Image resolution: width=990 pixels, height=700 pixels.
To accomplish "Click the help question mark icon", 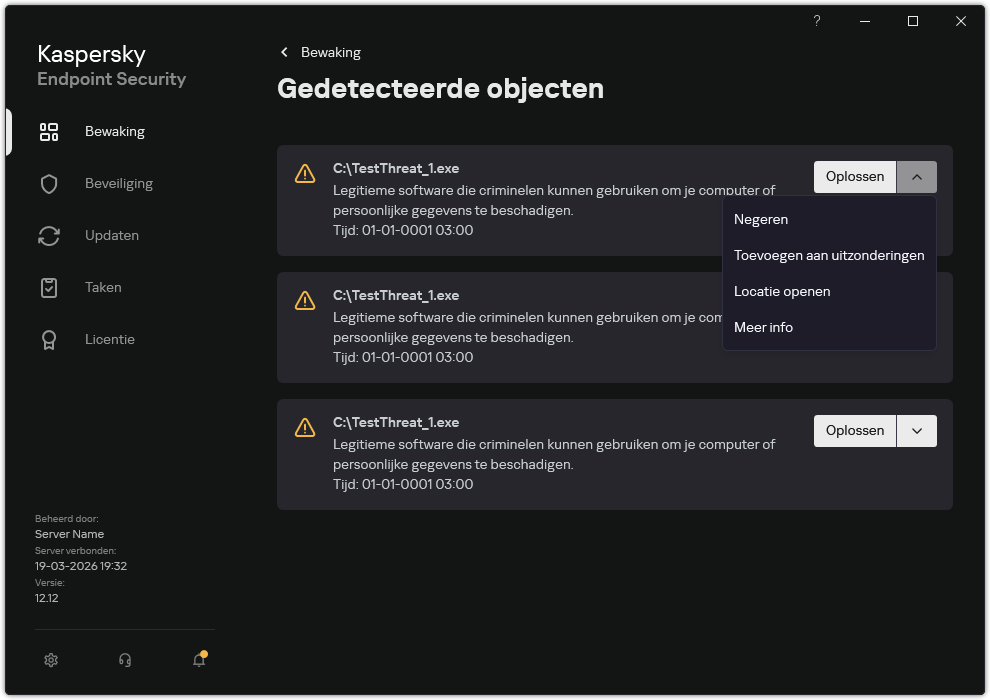I will tap(816, 21).
